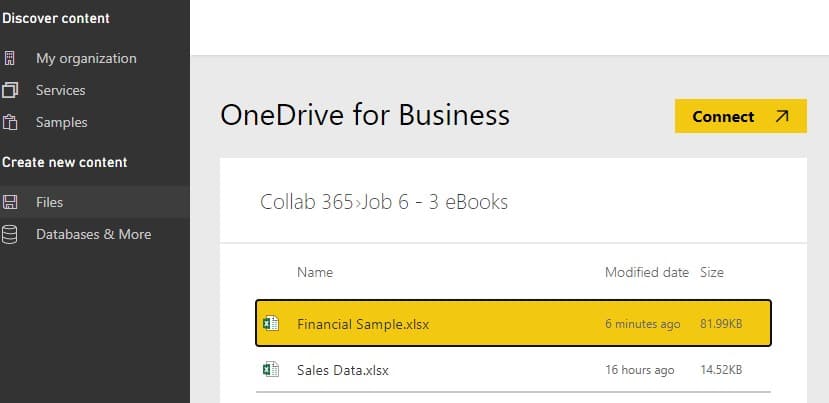
Task: Click the My organization building icon
Action: point(10,58)
